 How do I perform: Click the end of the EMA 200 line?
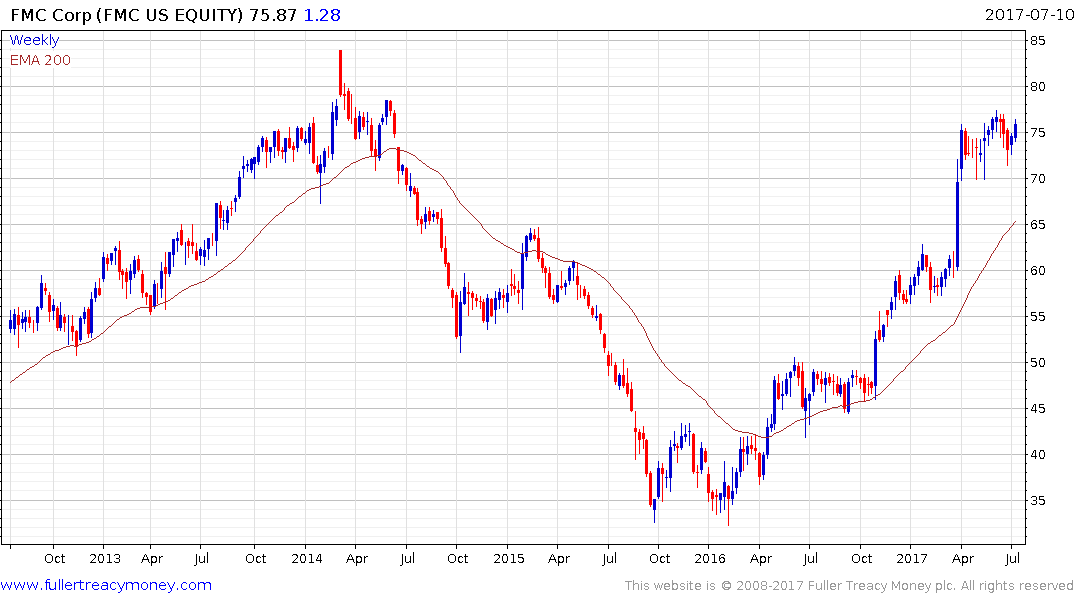[1015, 222]
